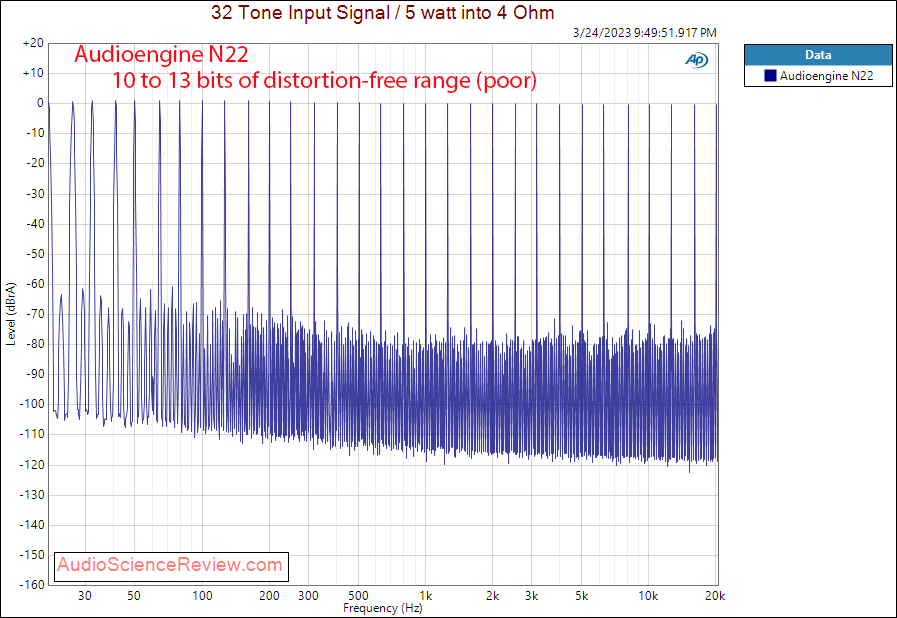This screenshot has height=618, width=897.
Task: Click the -120 level axis tick label
Action: (x=32, y=465)
